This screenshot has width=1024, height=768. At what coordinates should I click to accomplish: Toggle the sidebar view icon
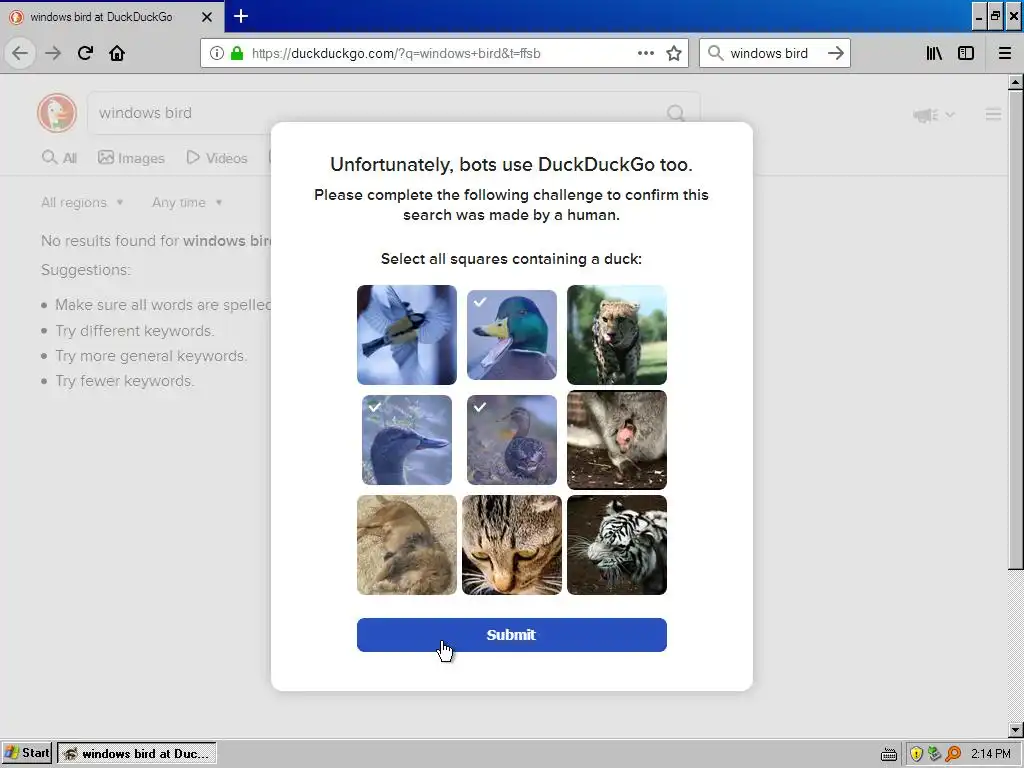click(x=966, y=54)
